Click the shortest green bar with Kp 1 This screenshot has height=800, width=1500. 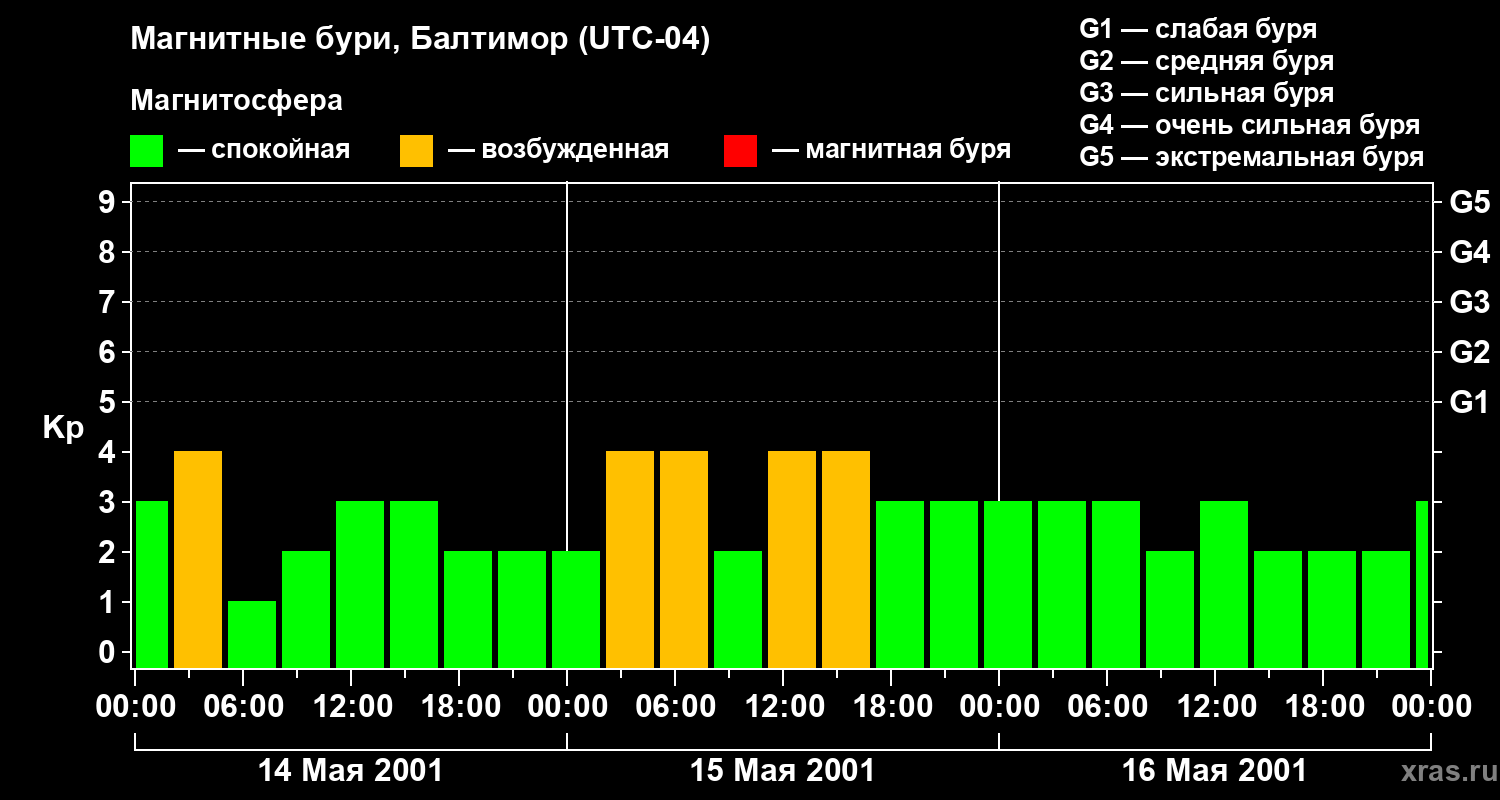point(252,634)
